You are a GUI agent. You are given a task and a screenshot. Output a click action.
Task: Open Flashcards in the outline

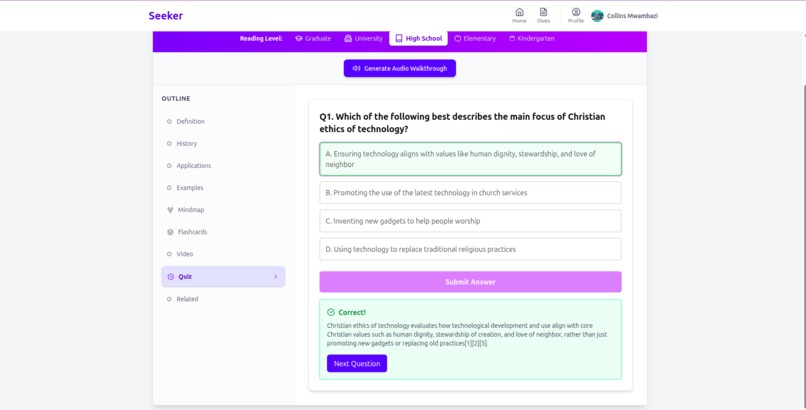pos(223,232)
